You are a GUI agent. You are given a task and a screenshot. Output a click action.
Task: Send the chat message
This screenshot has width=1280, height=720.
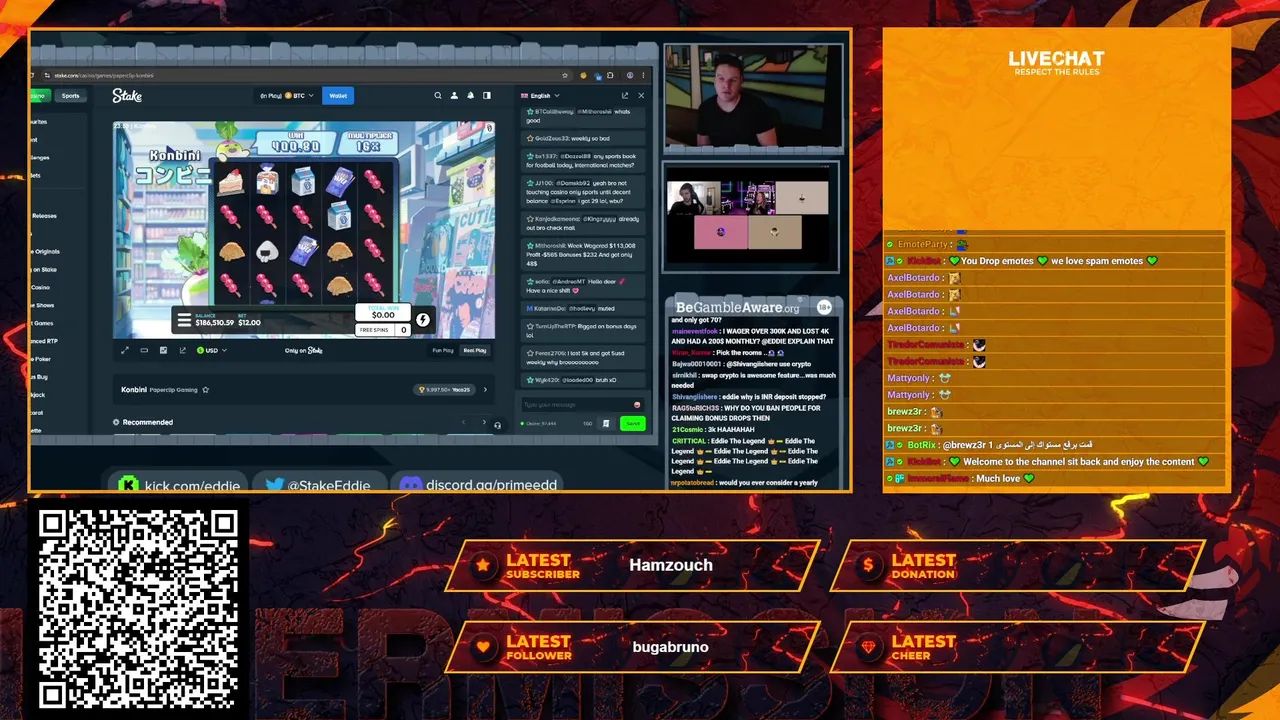[632, 424]
